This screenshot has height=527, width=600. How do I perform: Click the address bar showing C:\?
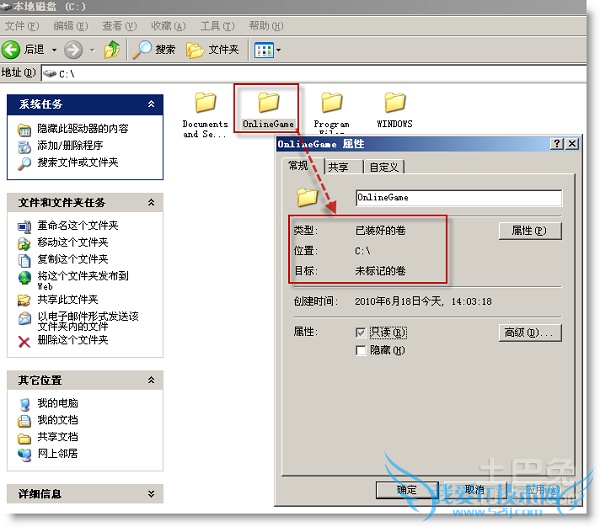(314, 73)
